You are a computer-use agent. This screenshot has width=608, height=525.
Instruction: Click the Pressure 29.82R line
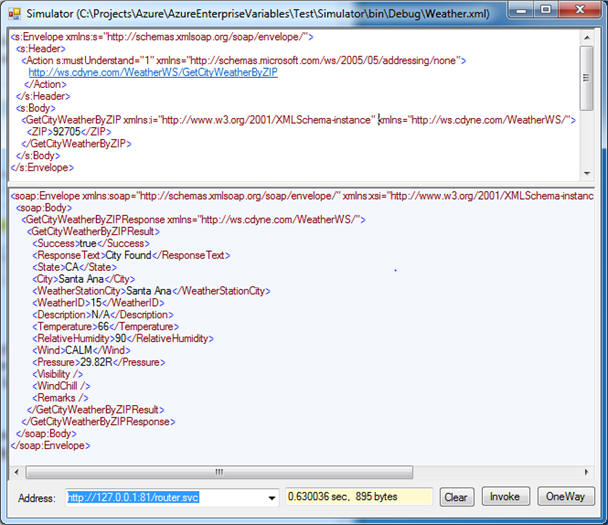coord(99,362)
